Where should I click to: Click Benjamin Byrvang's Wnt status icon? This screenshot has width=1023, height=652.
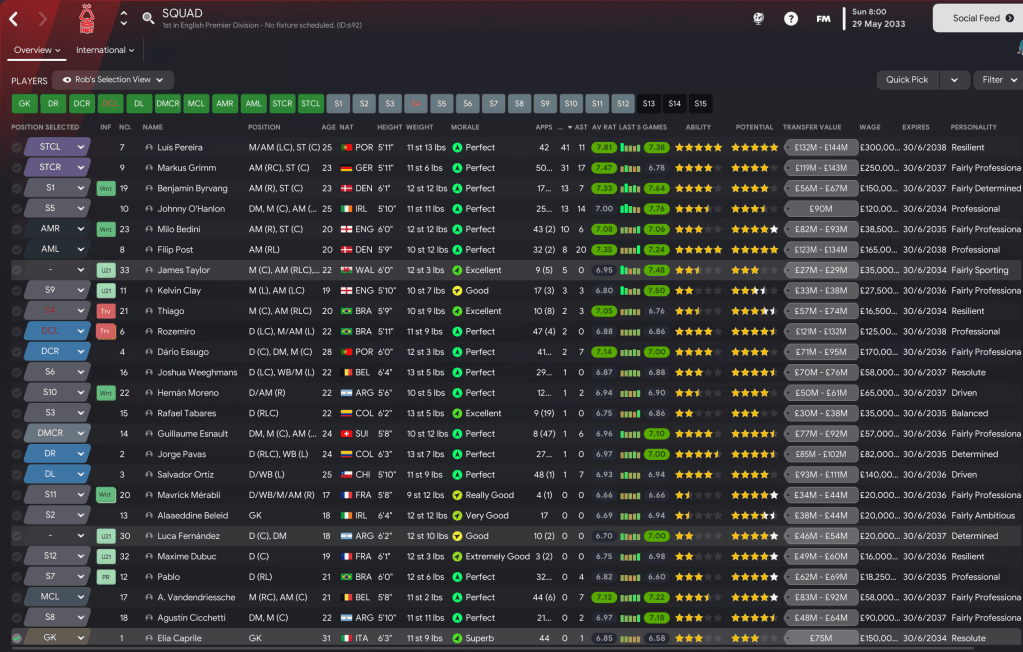point(106,188)
